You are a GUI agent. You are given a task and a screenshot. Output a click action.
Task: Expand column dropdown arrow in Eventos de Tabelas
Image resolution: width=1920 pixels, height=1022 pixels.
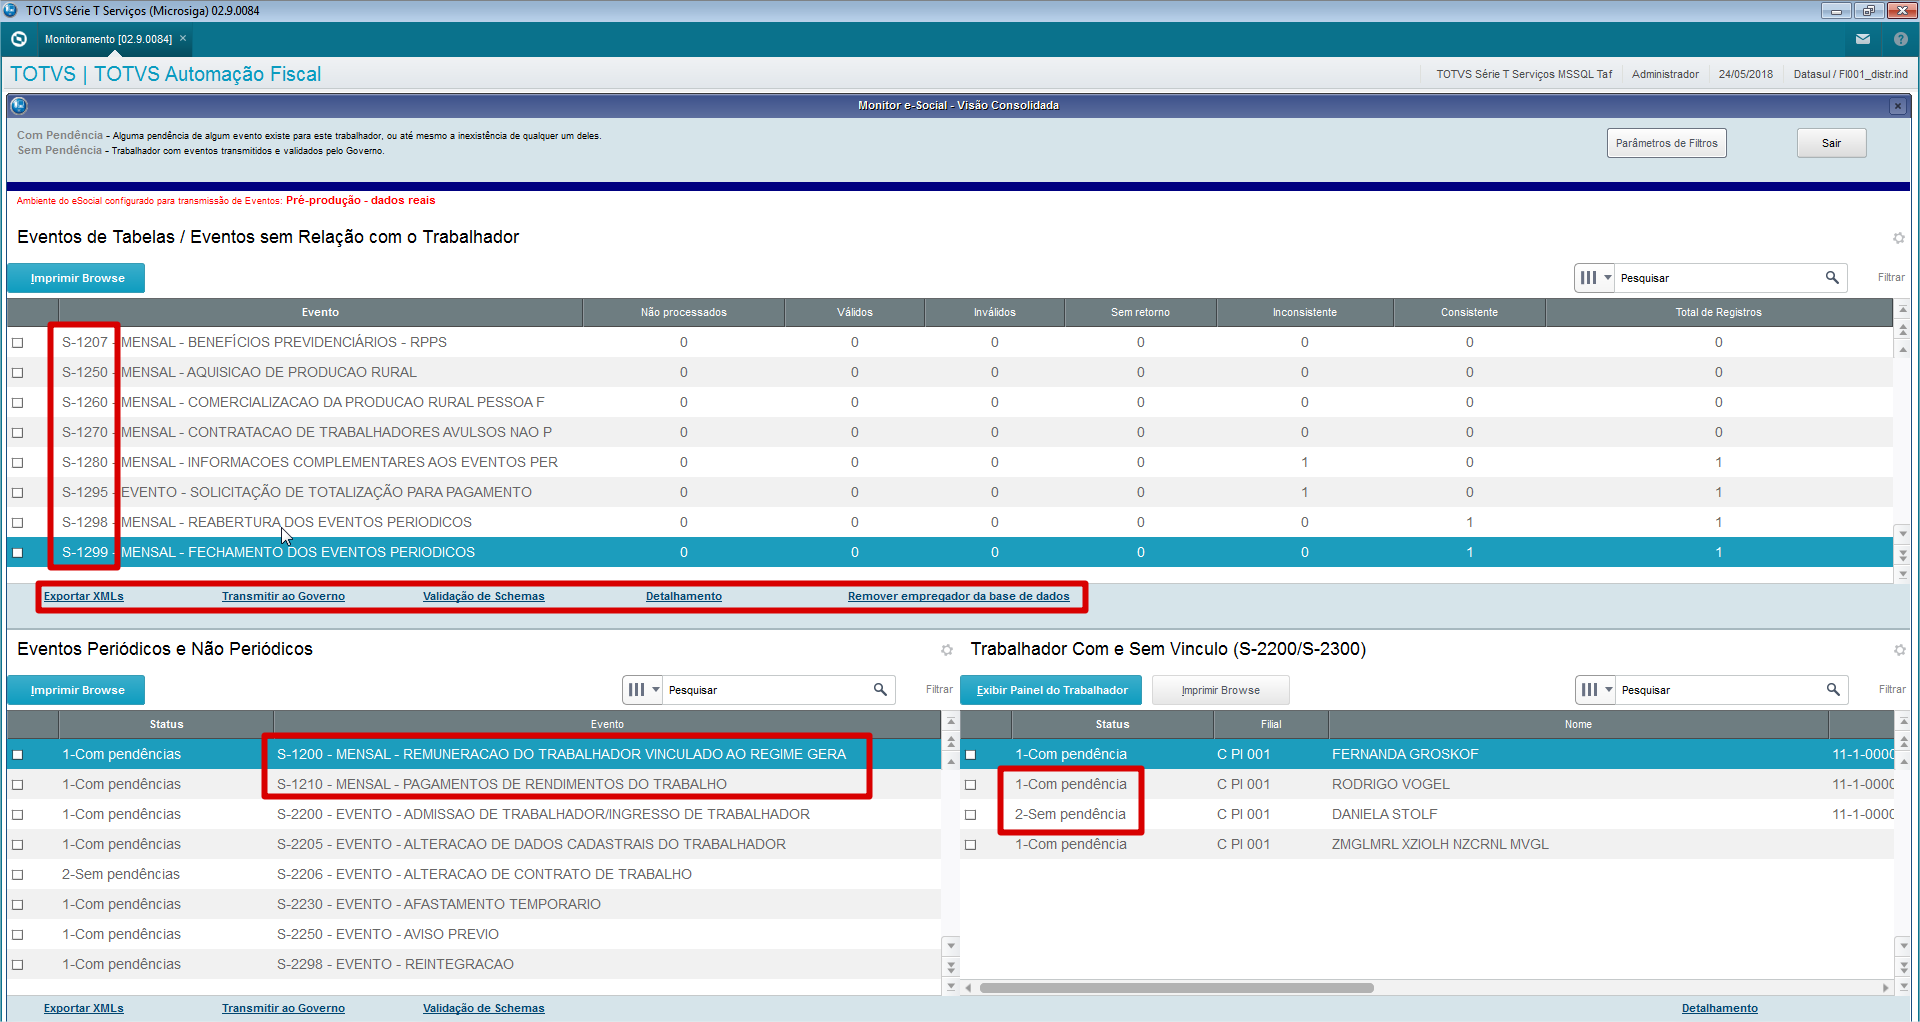pos(1608,278)
